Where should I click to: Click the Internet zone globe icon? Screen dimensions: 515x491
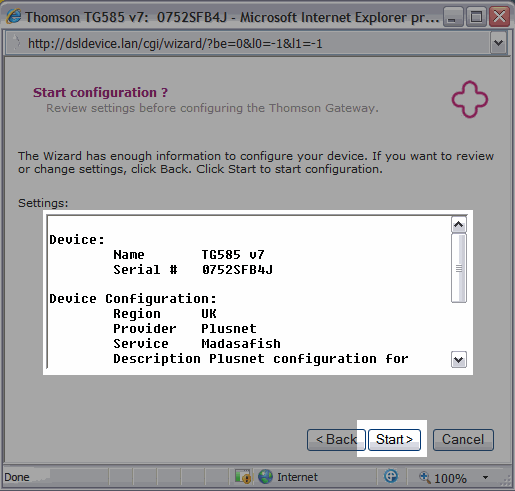[266, 477]
